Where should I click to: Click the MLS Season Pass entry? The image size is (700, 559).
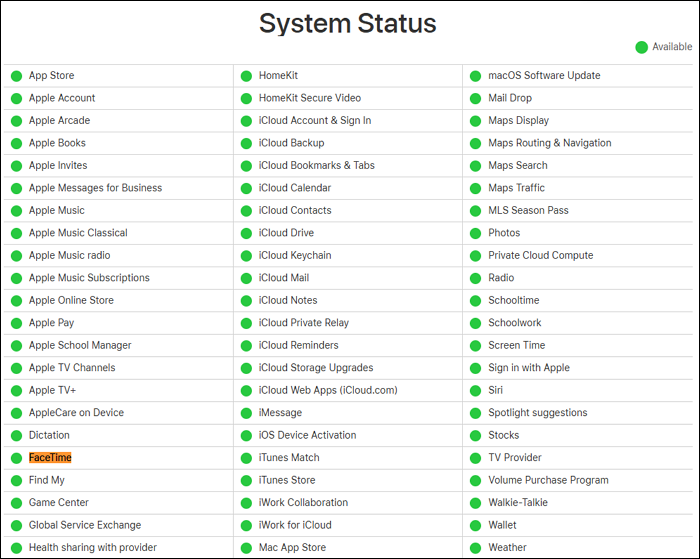528,210
